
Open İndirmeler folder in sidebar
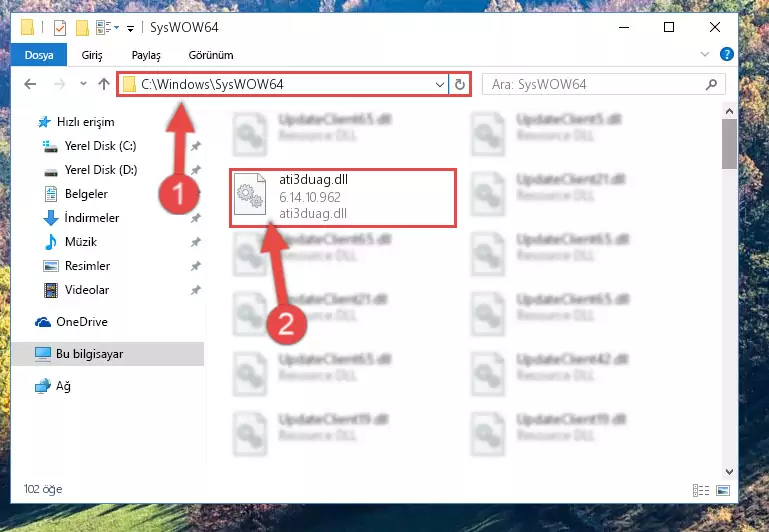[x=92, y=218]
